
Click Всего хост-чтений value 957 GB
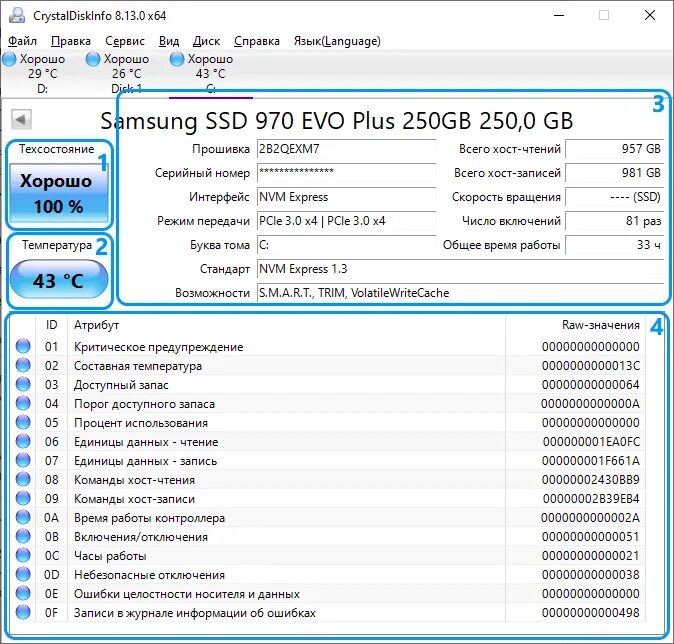(x=615, y=149)
